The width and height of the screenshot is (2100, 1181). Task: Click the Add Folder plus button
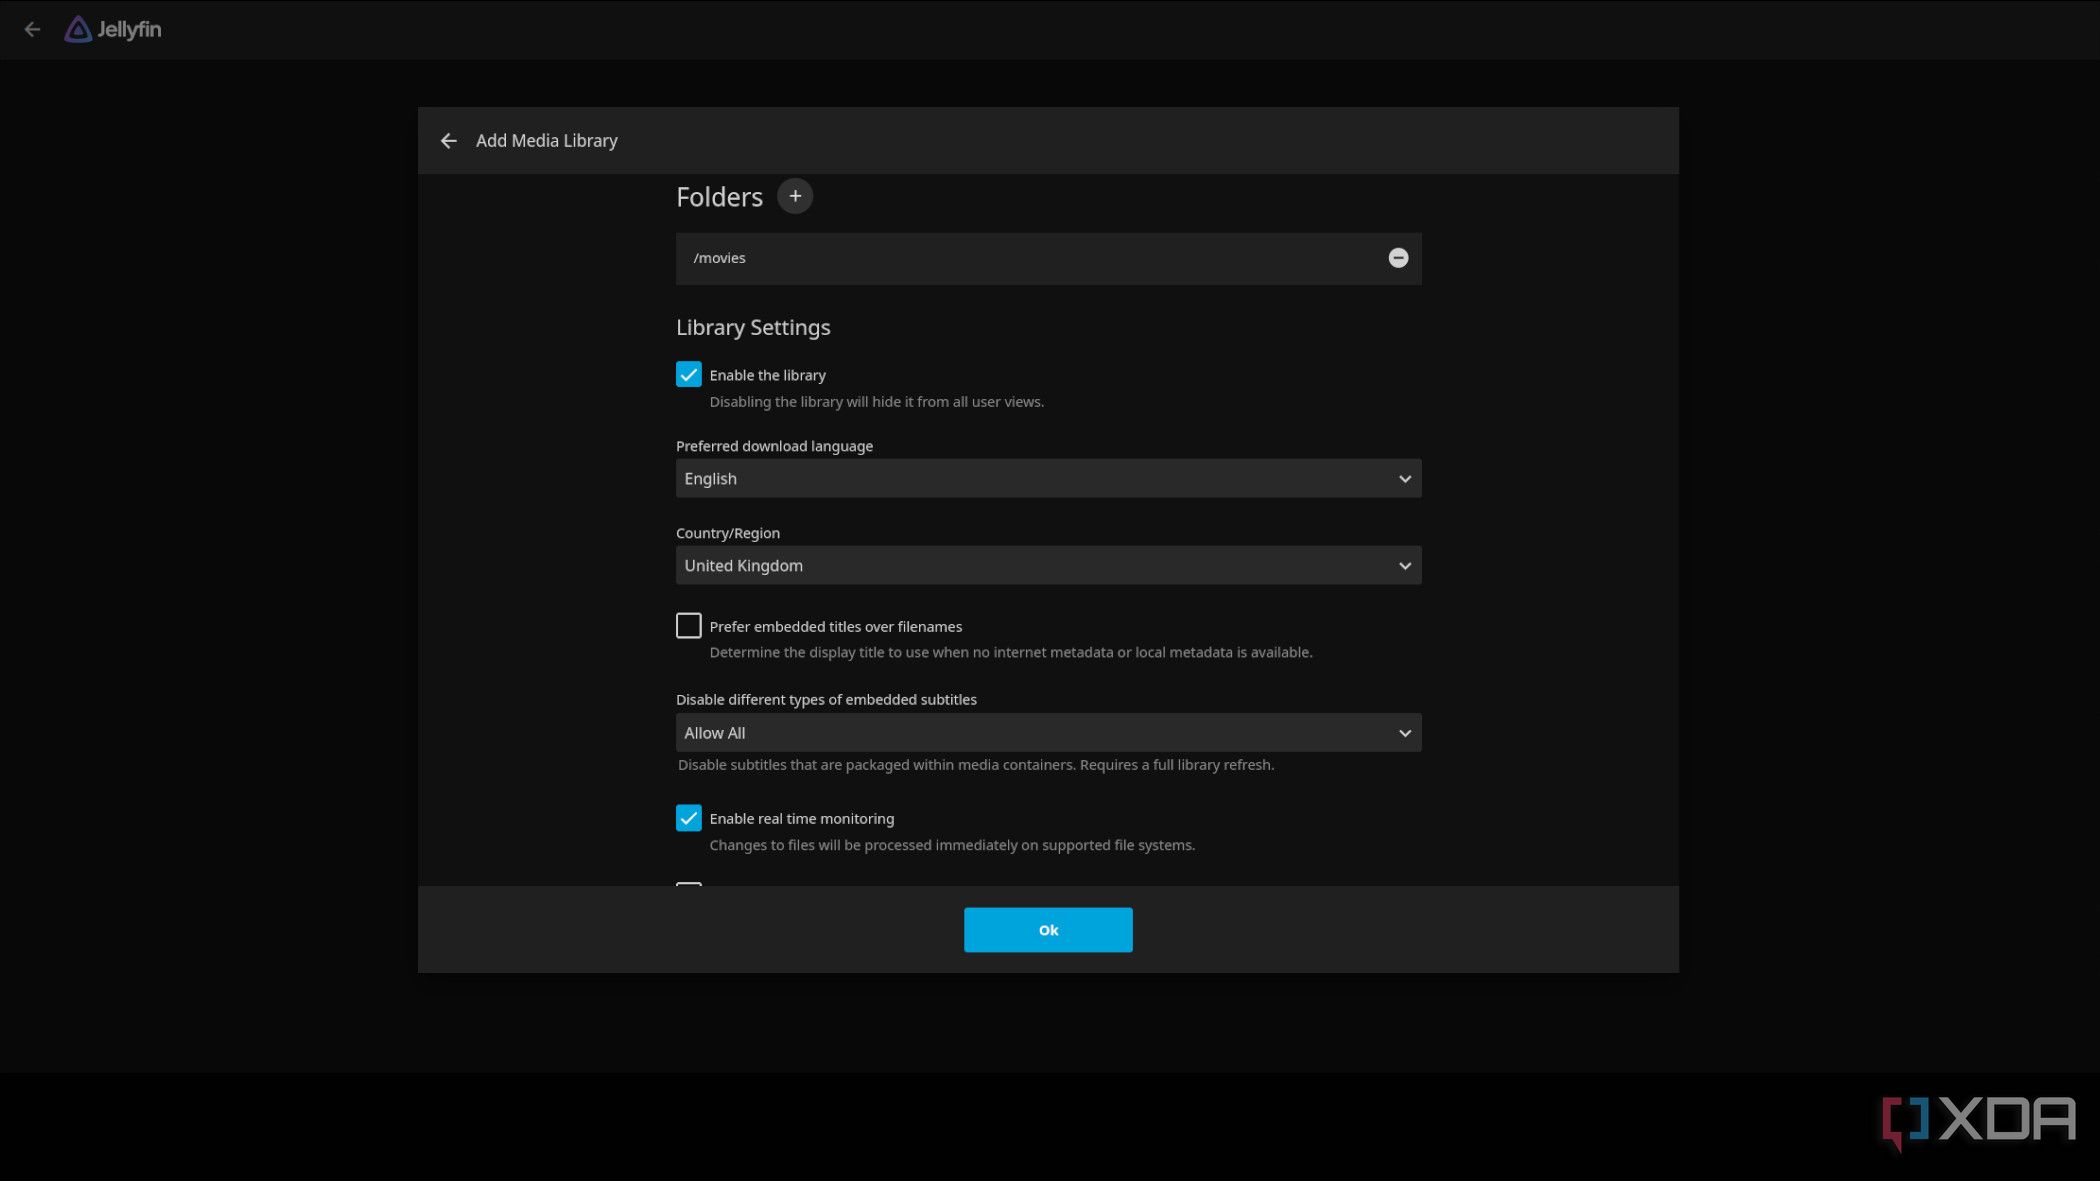click(x=795, y=195)
